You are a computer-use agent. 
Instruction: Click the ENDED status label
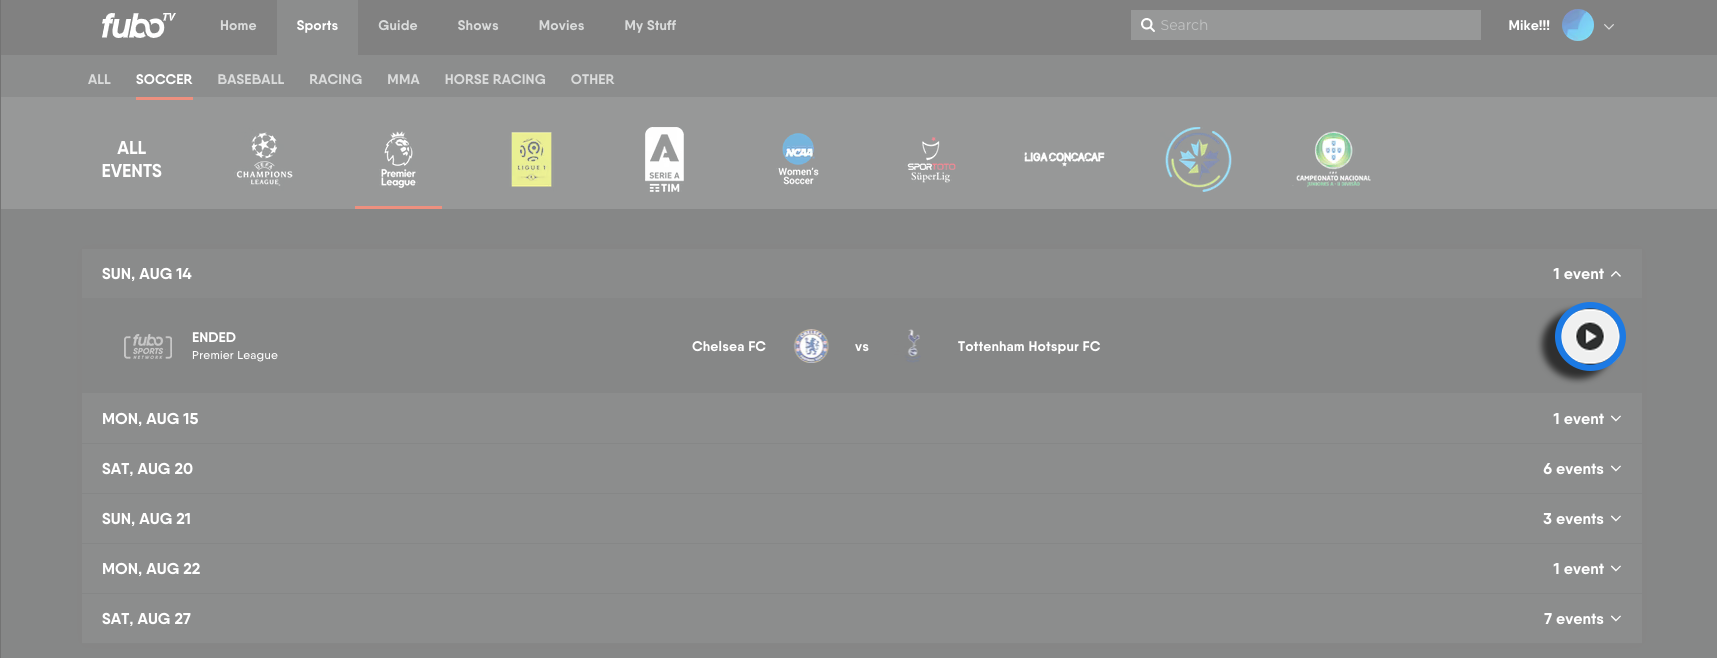(x=214, y=337)
